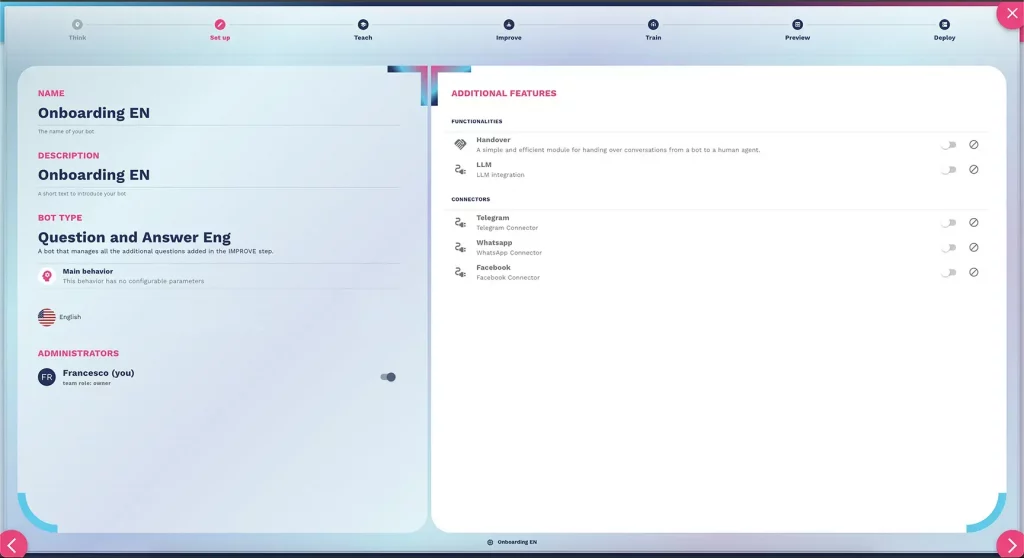1024x558 pixels.
Task: Click the disabled icon next to LLM
Action: [x=974, y=169]
